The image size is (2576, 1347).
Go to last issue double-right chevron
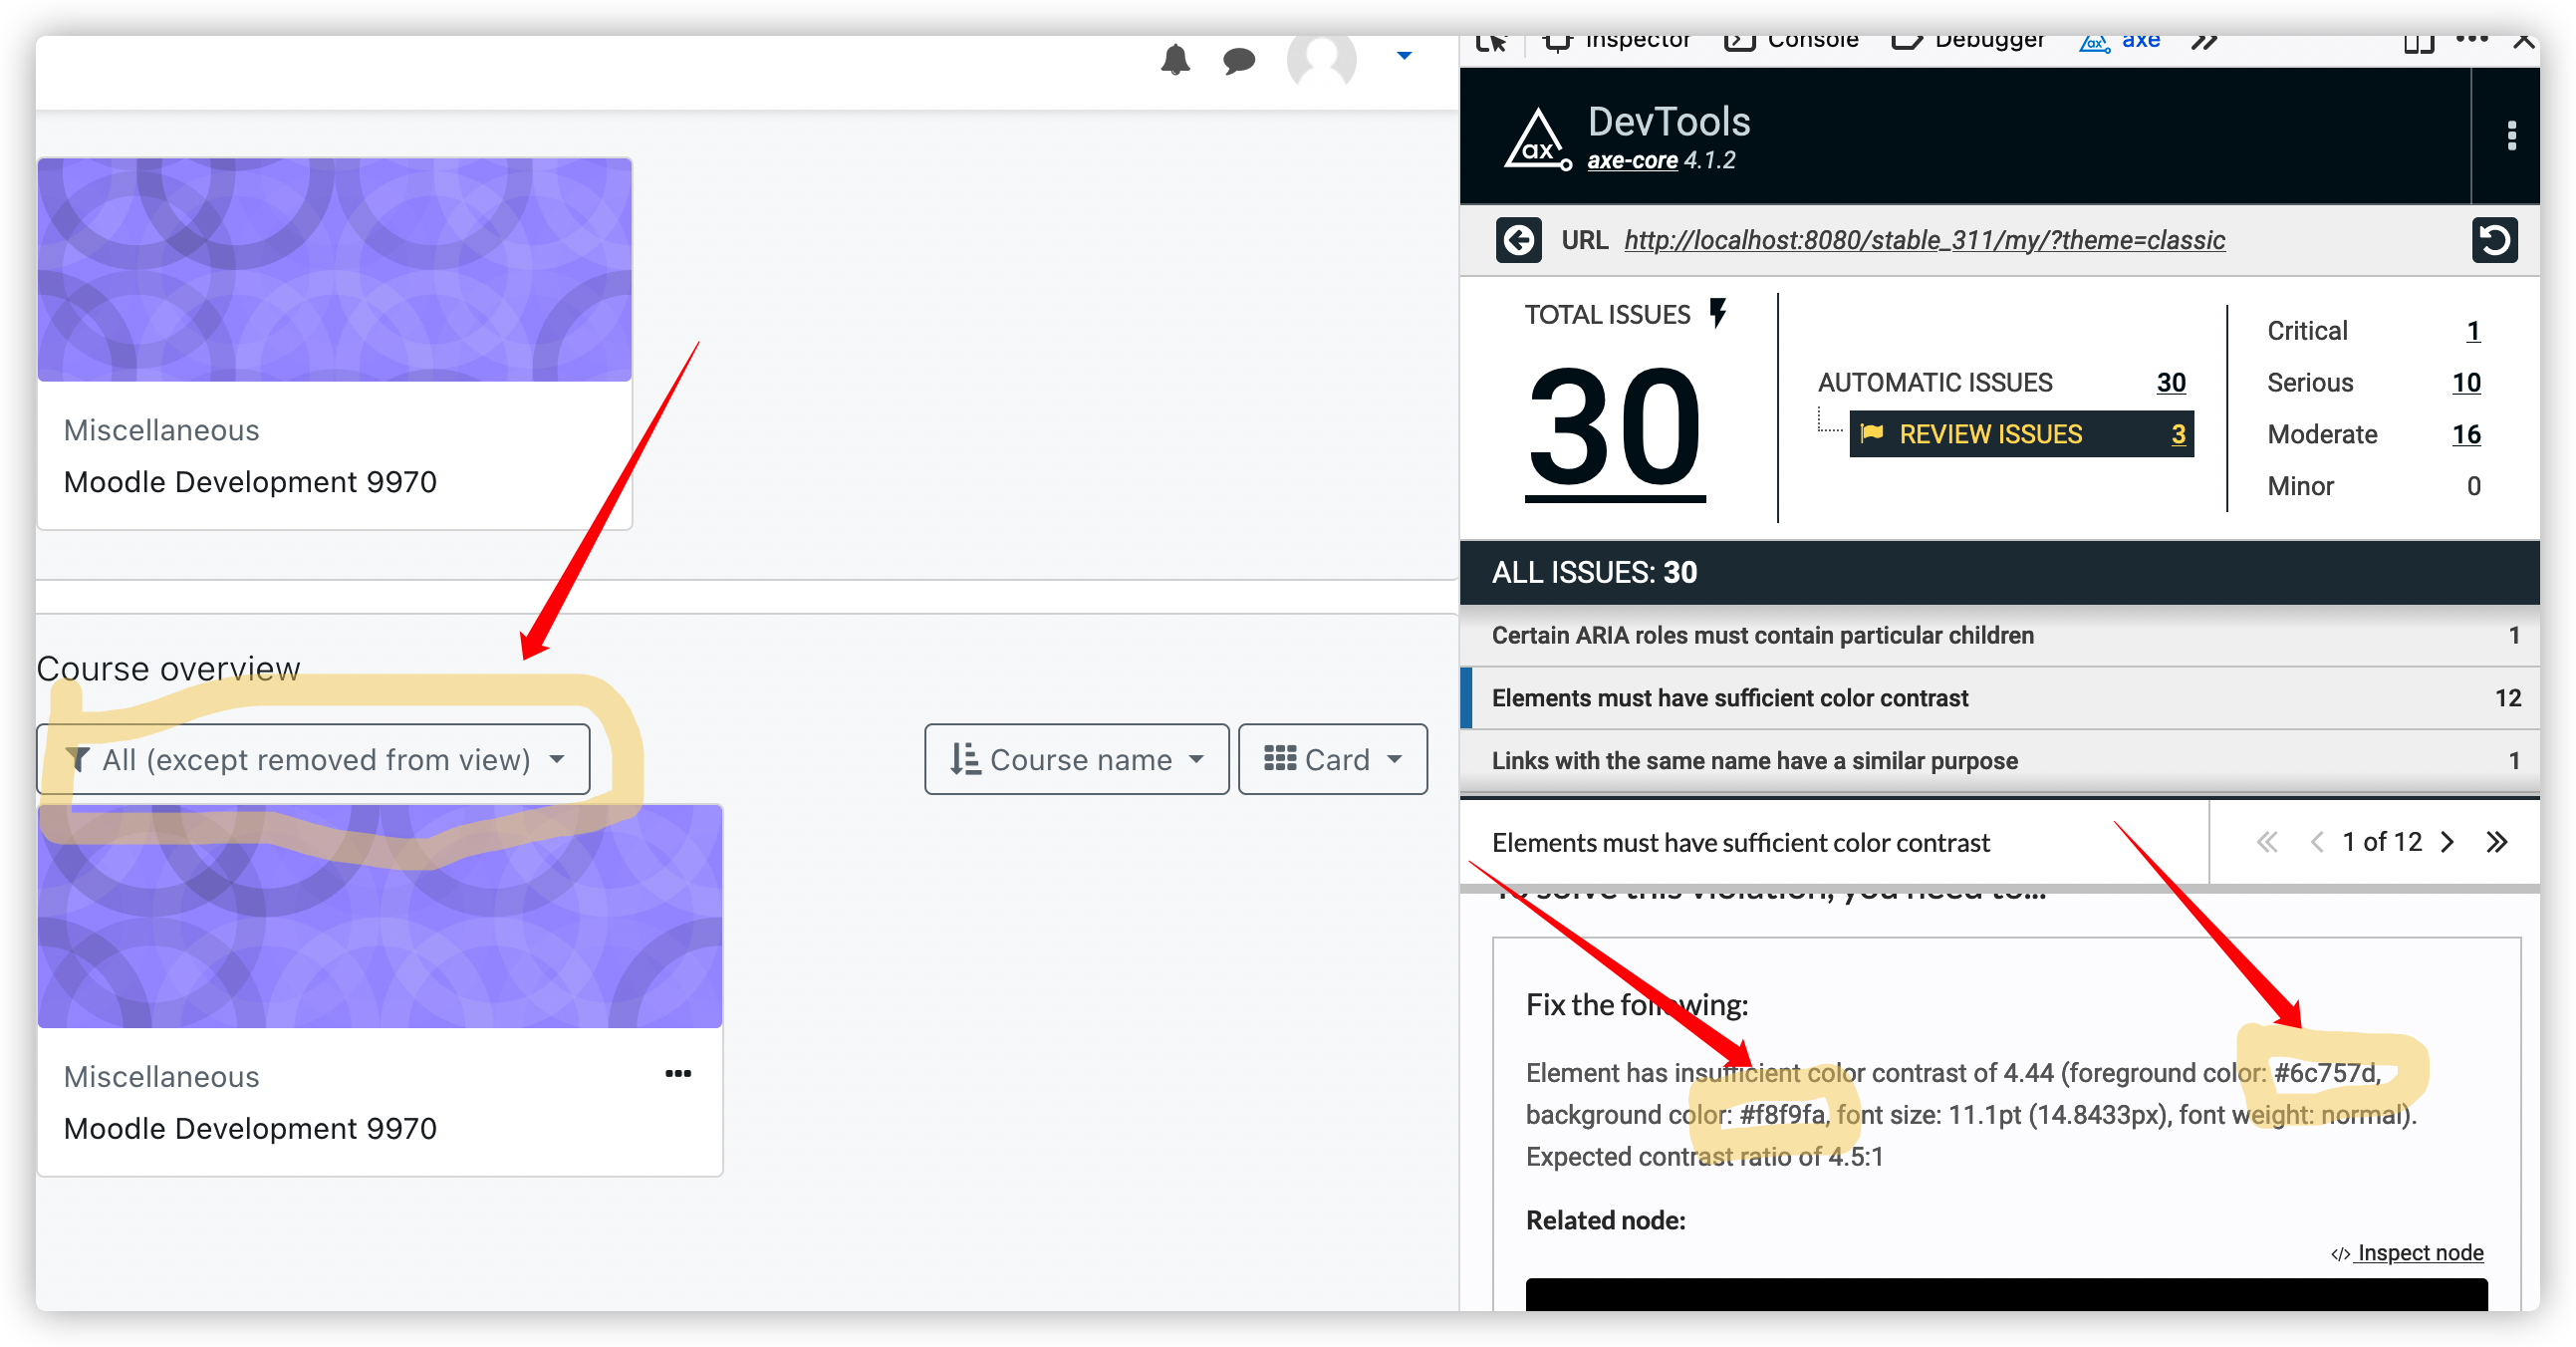click(x=2497, y=842)
